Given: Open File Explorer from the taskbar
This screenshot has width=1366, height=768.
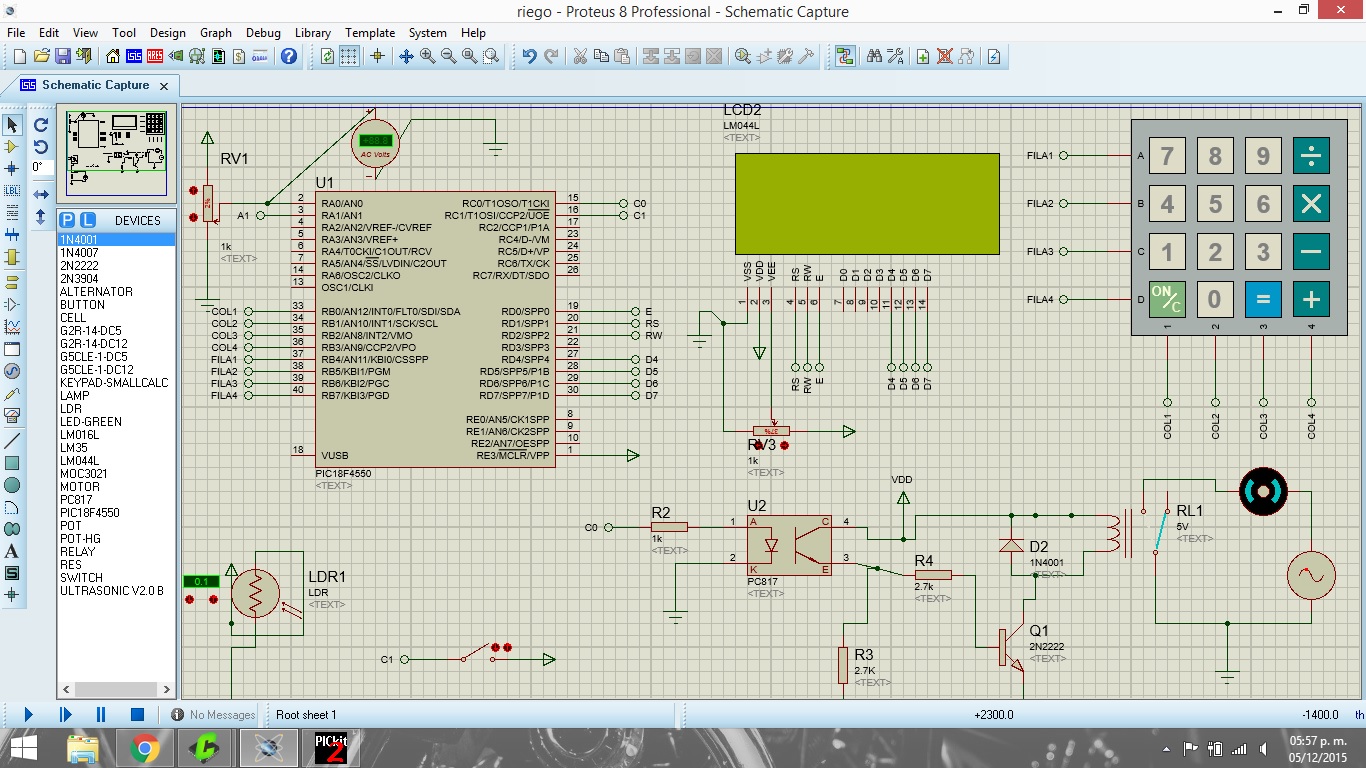Looking at the screenshot, I should pos(82,748).
